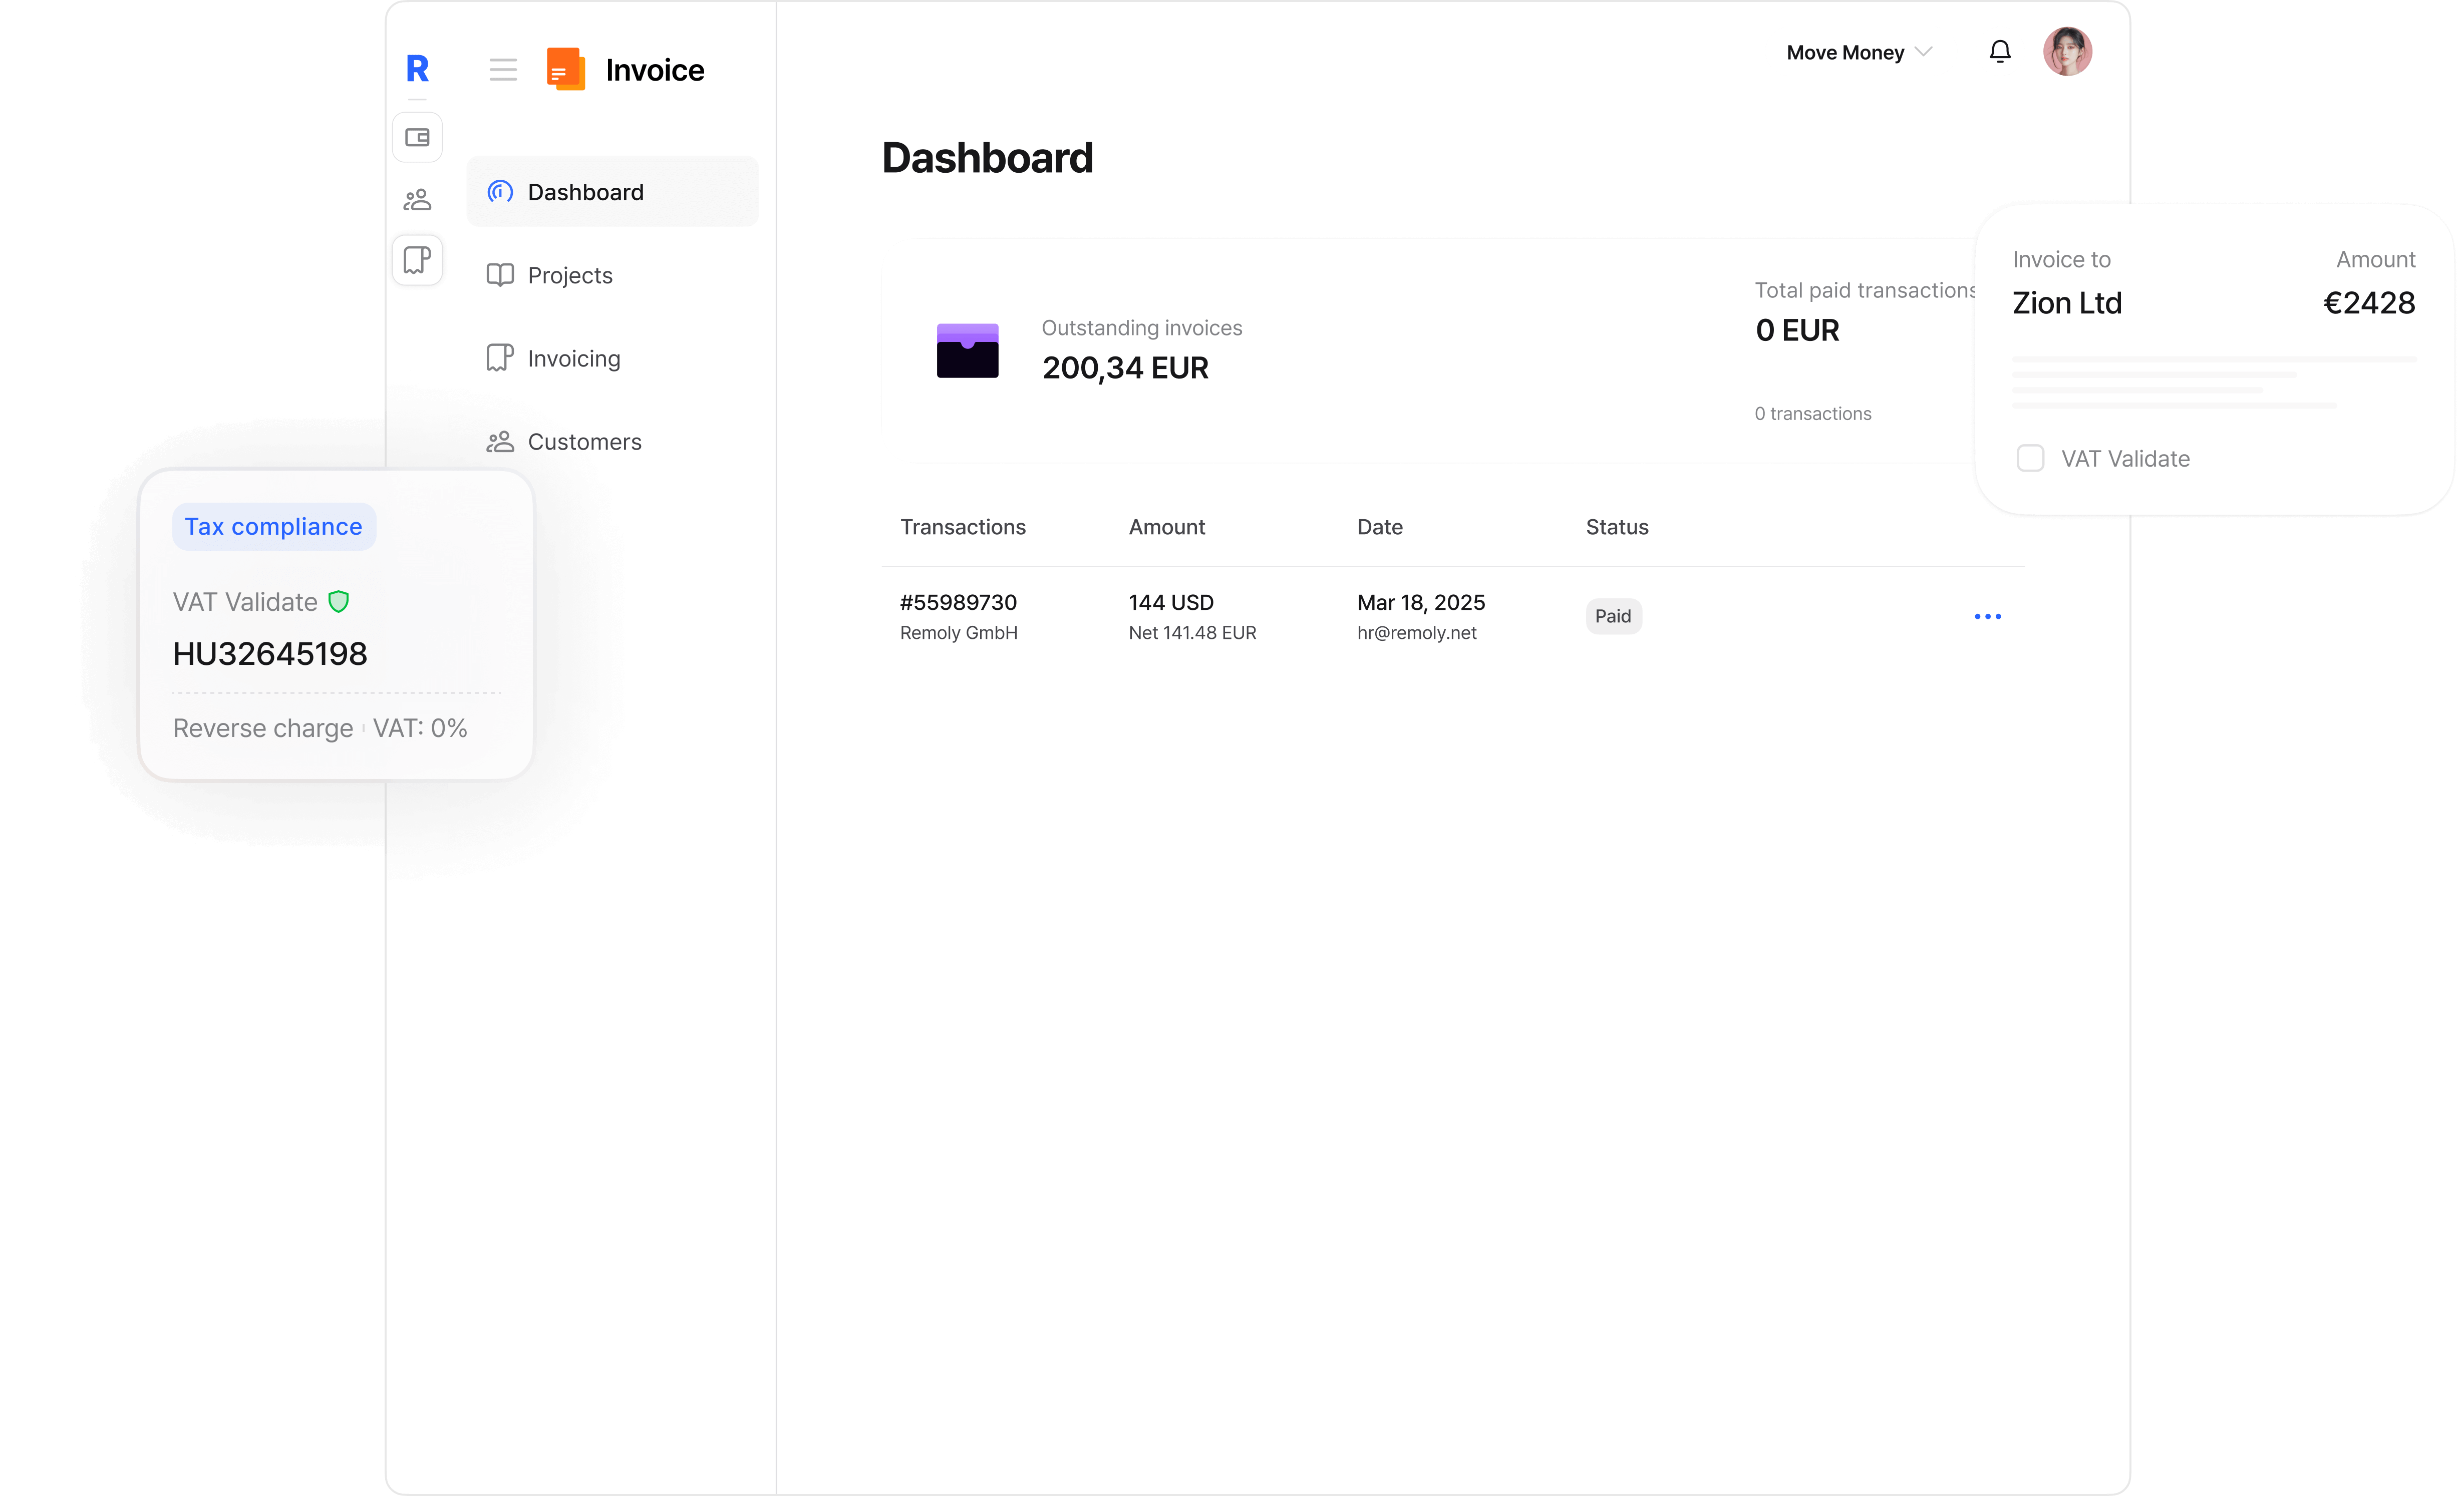Toggle the hamburger menu icon
Viewport: 2464px width, 1496px height.
point(503,70)
